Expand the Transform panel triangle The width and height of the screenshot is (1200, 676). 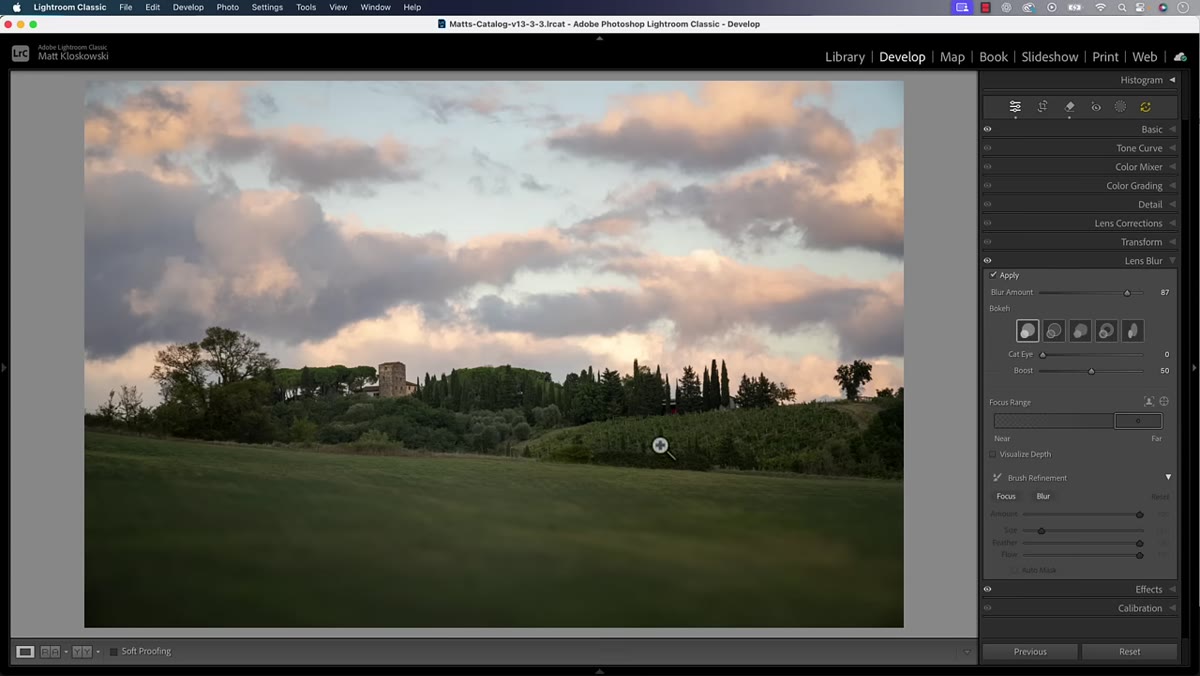tap(1172, 242)
